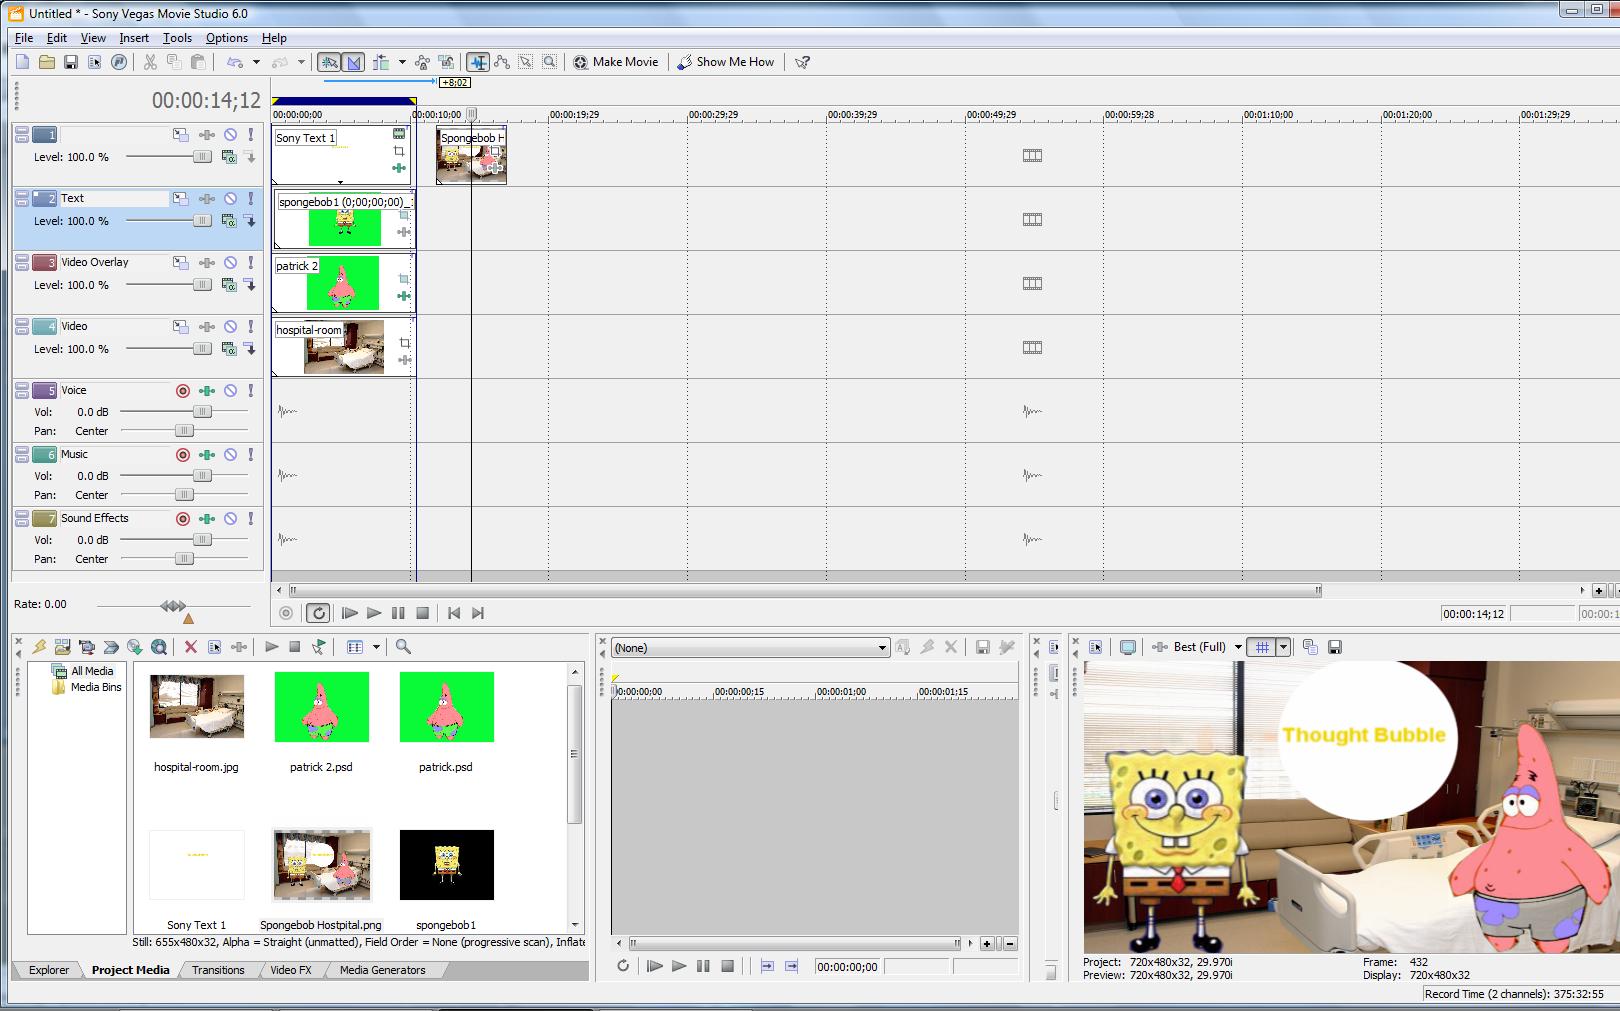Click the media search magnifier icon

click(403, 647)
